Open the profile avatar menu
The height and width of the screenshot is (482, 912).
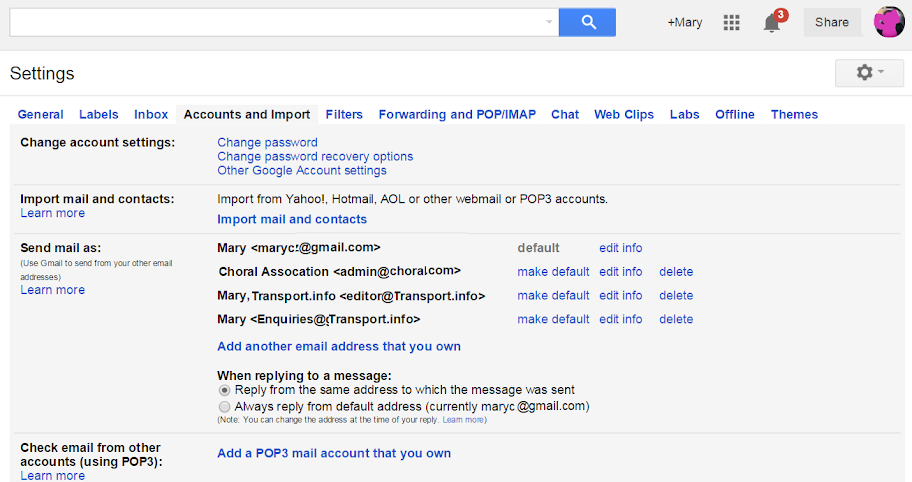tap(889, 22)
